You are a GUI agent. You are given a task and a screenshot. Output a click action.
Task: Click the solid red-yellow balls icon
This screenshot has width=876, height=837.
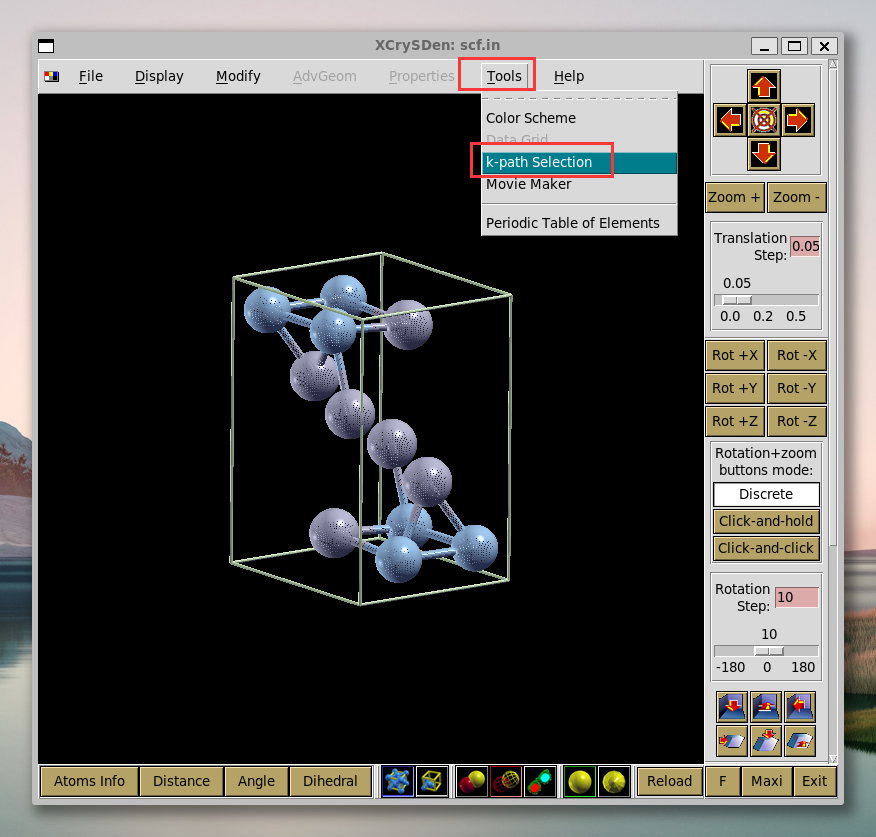[x=472, y=781]
